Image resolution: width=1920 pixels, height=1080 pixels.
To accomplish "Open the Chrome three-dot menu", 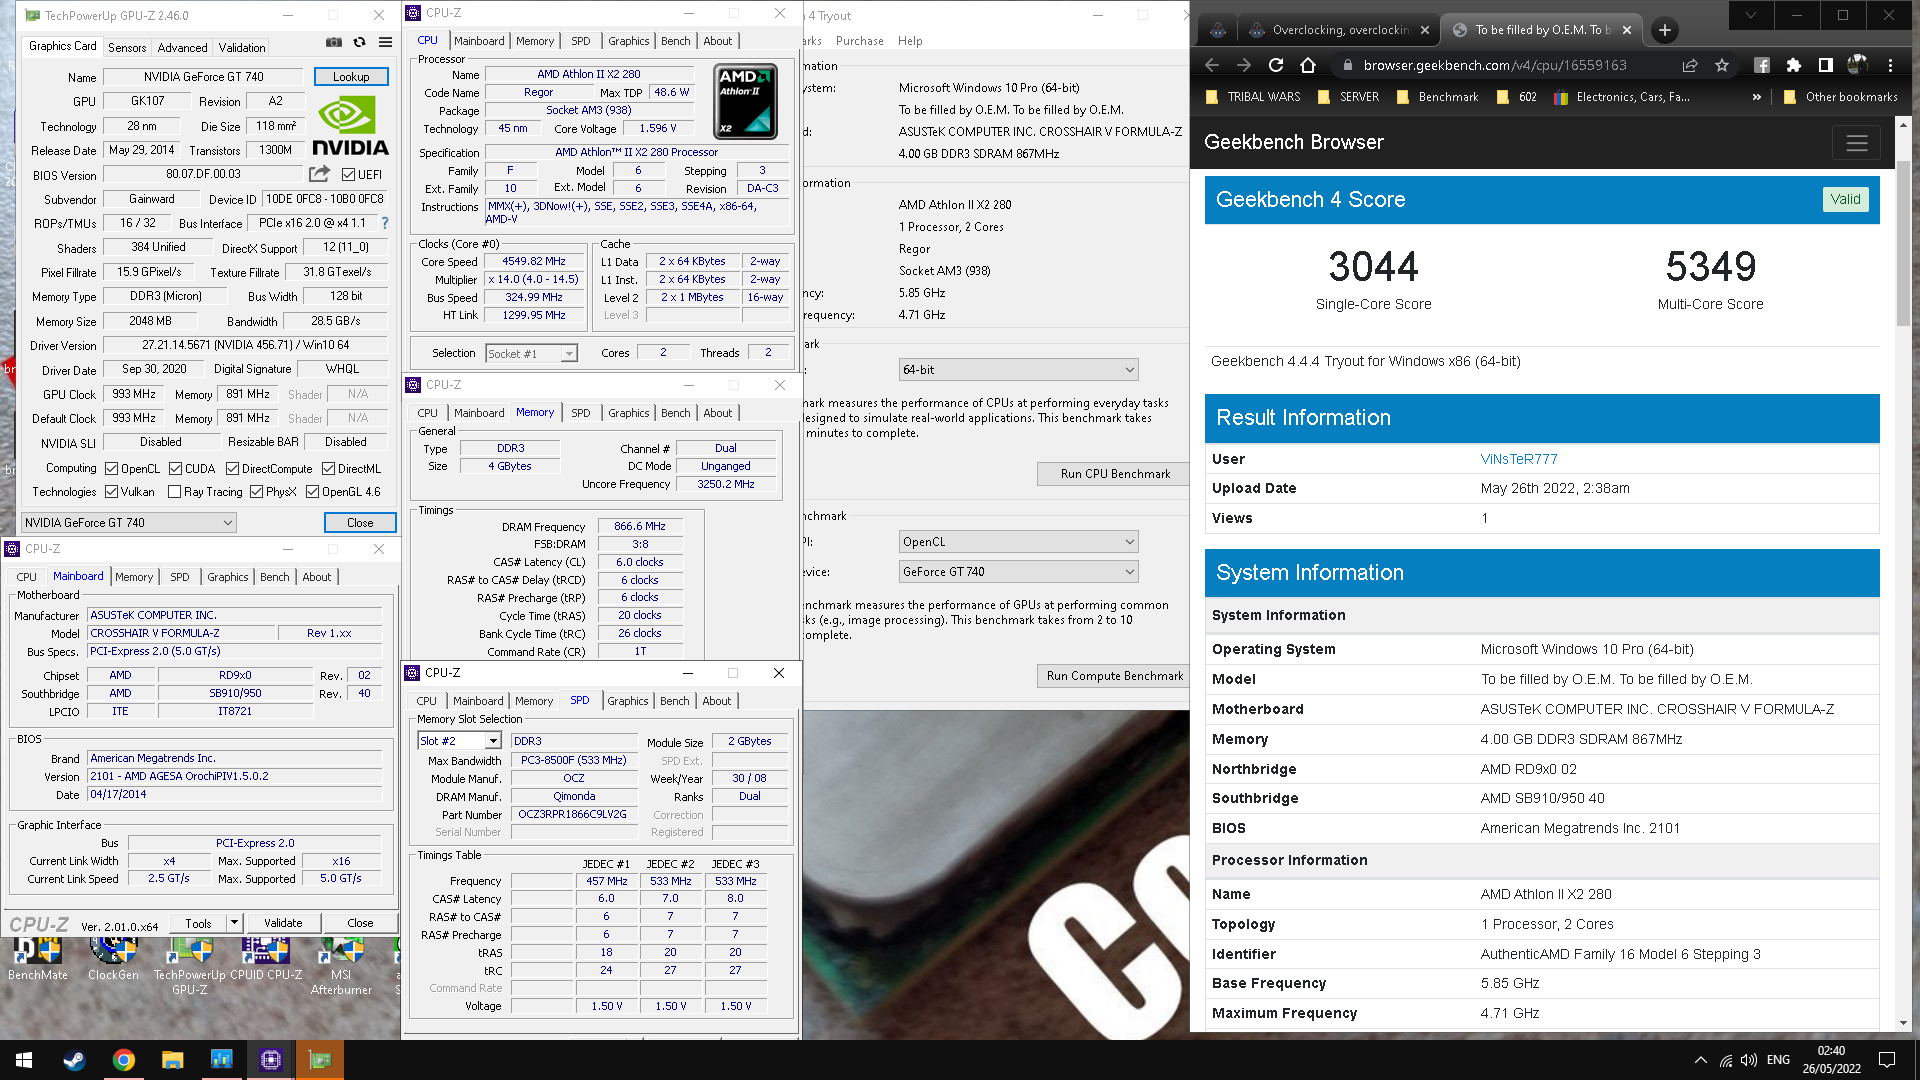I will (x=1890, y=65).
